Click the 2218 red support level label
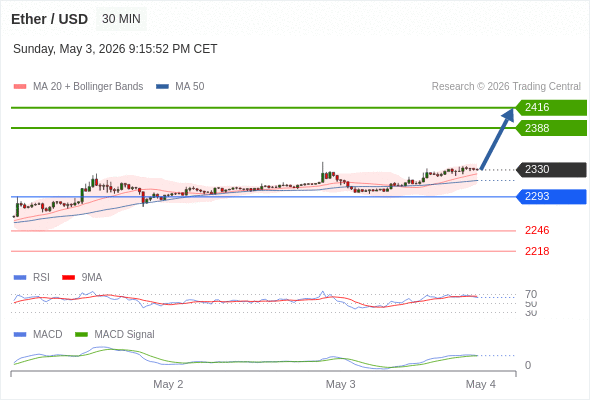590x400 pixels. (537, 251)
